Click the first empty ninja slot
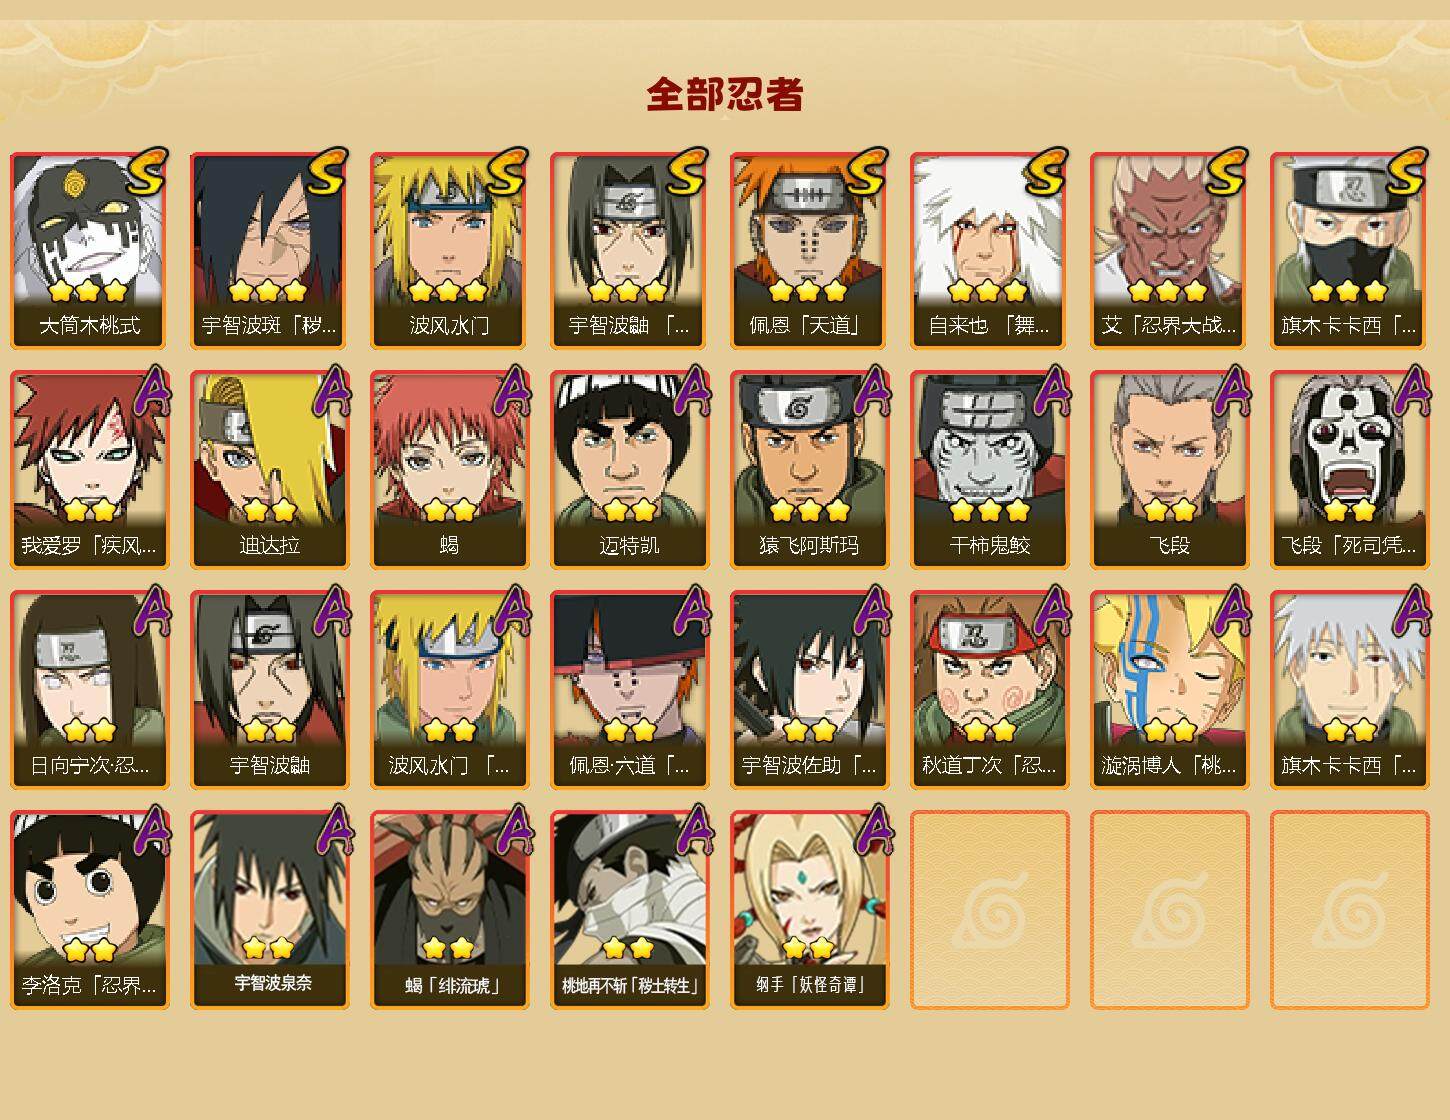Screen dimensions: 1450x1120 (x=989, y=910)
